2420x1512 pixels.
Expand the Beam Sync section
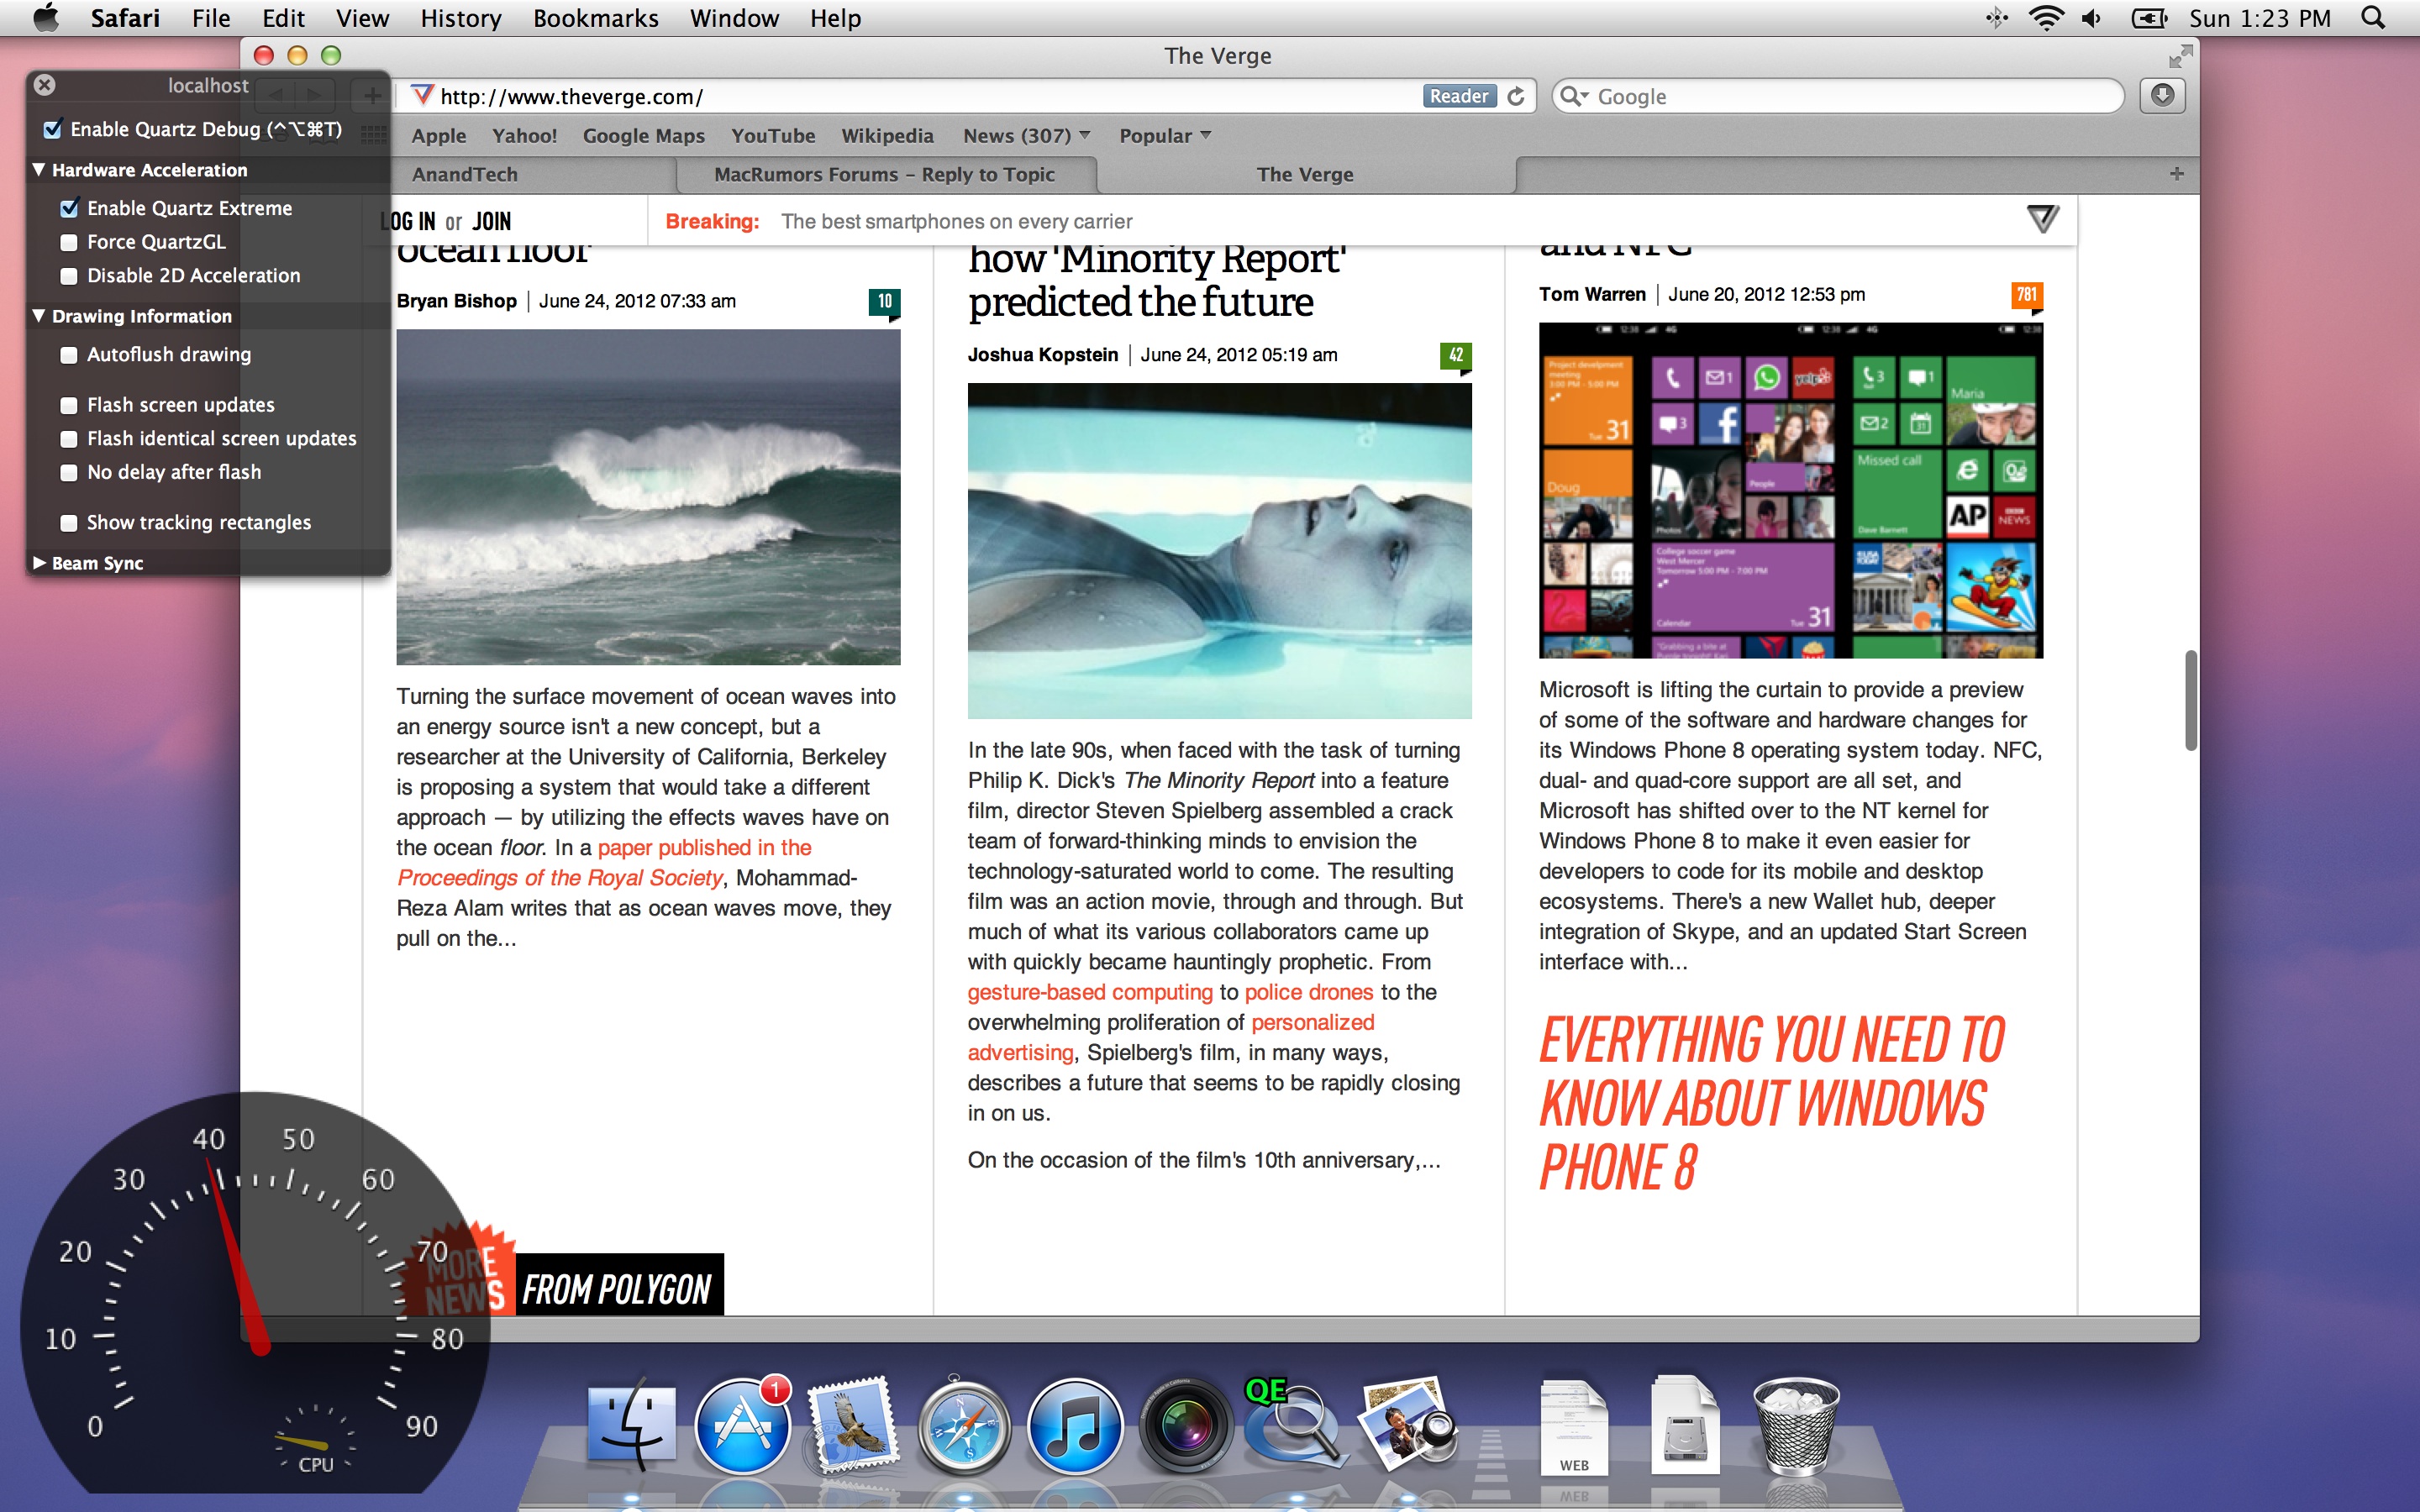(39, 563)
